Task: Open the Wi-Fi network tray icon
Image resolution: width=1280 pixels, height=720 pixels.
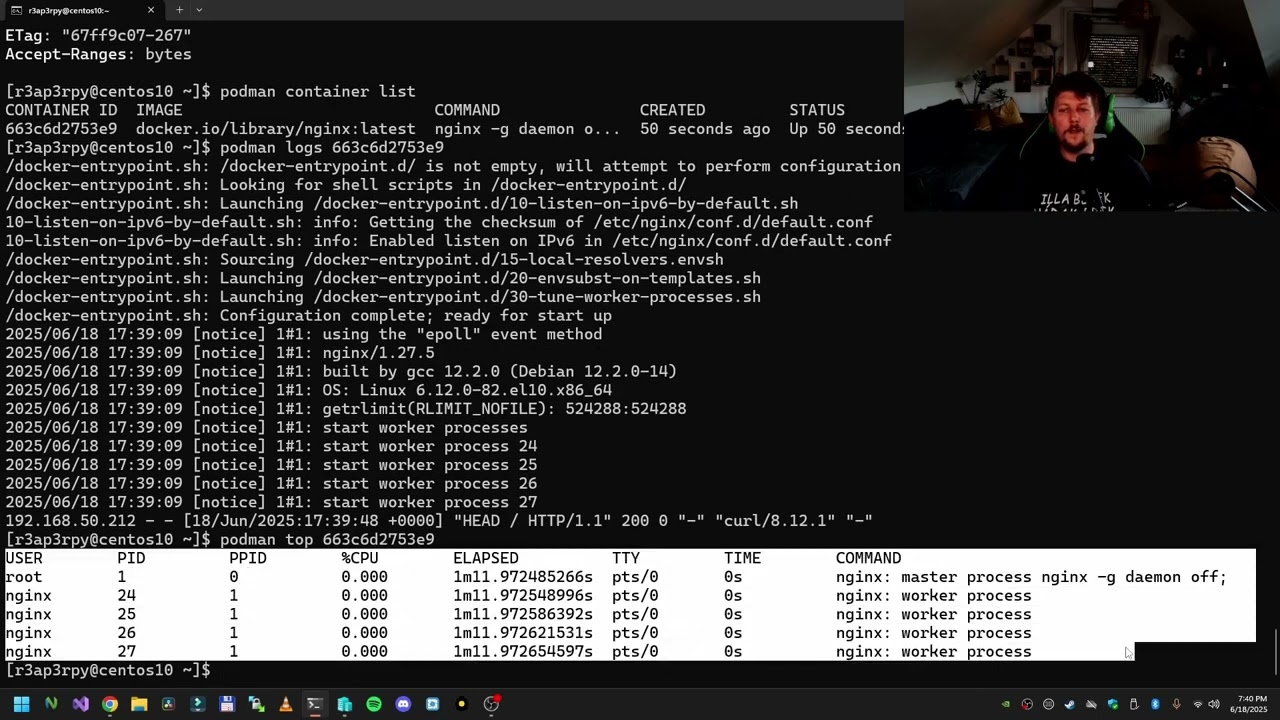Action: click(x=1198, y=704)
